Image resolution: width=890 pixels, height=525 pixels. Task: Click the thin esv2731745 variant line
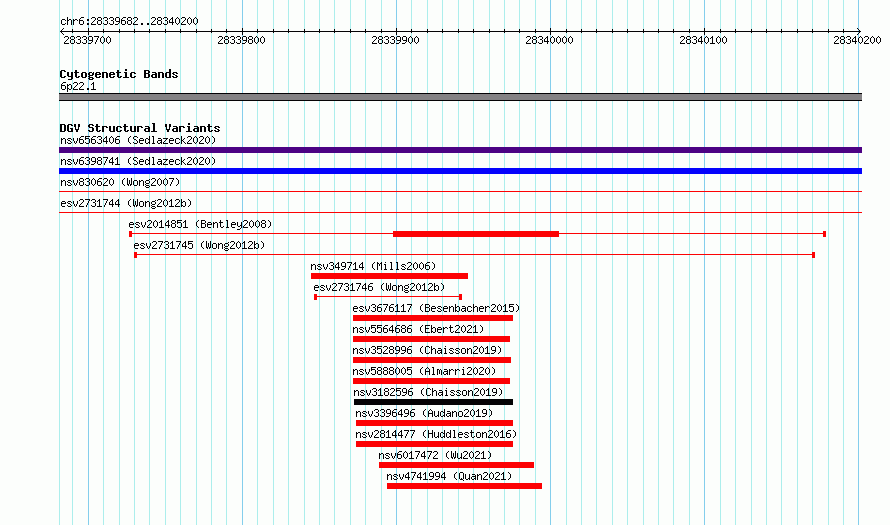475,255
